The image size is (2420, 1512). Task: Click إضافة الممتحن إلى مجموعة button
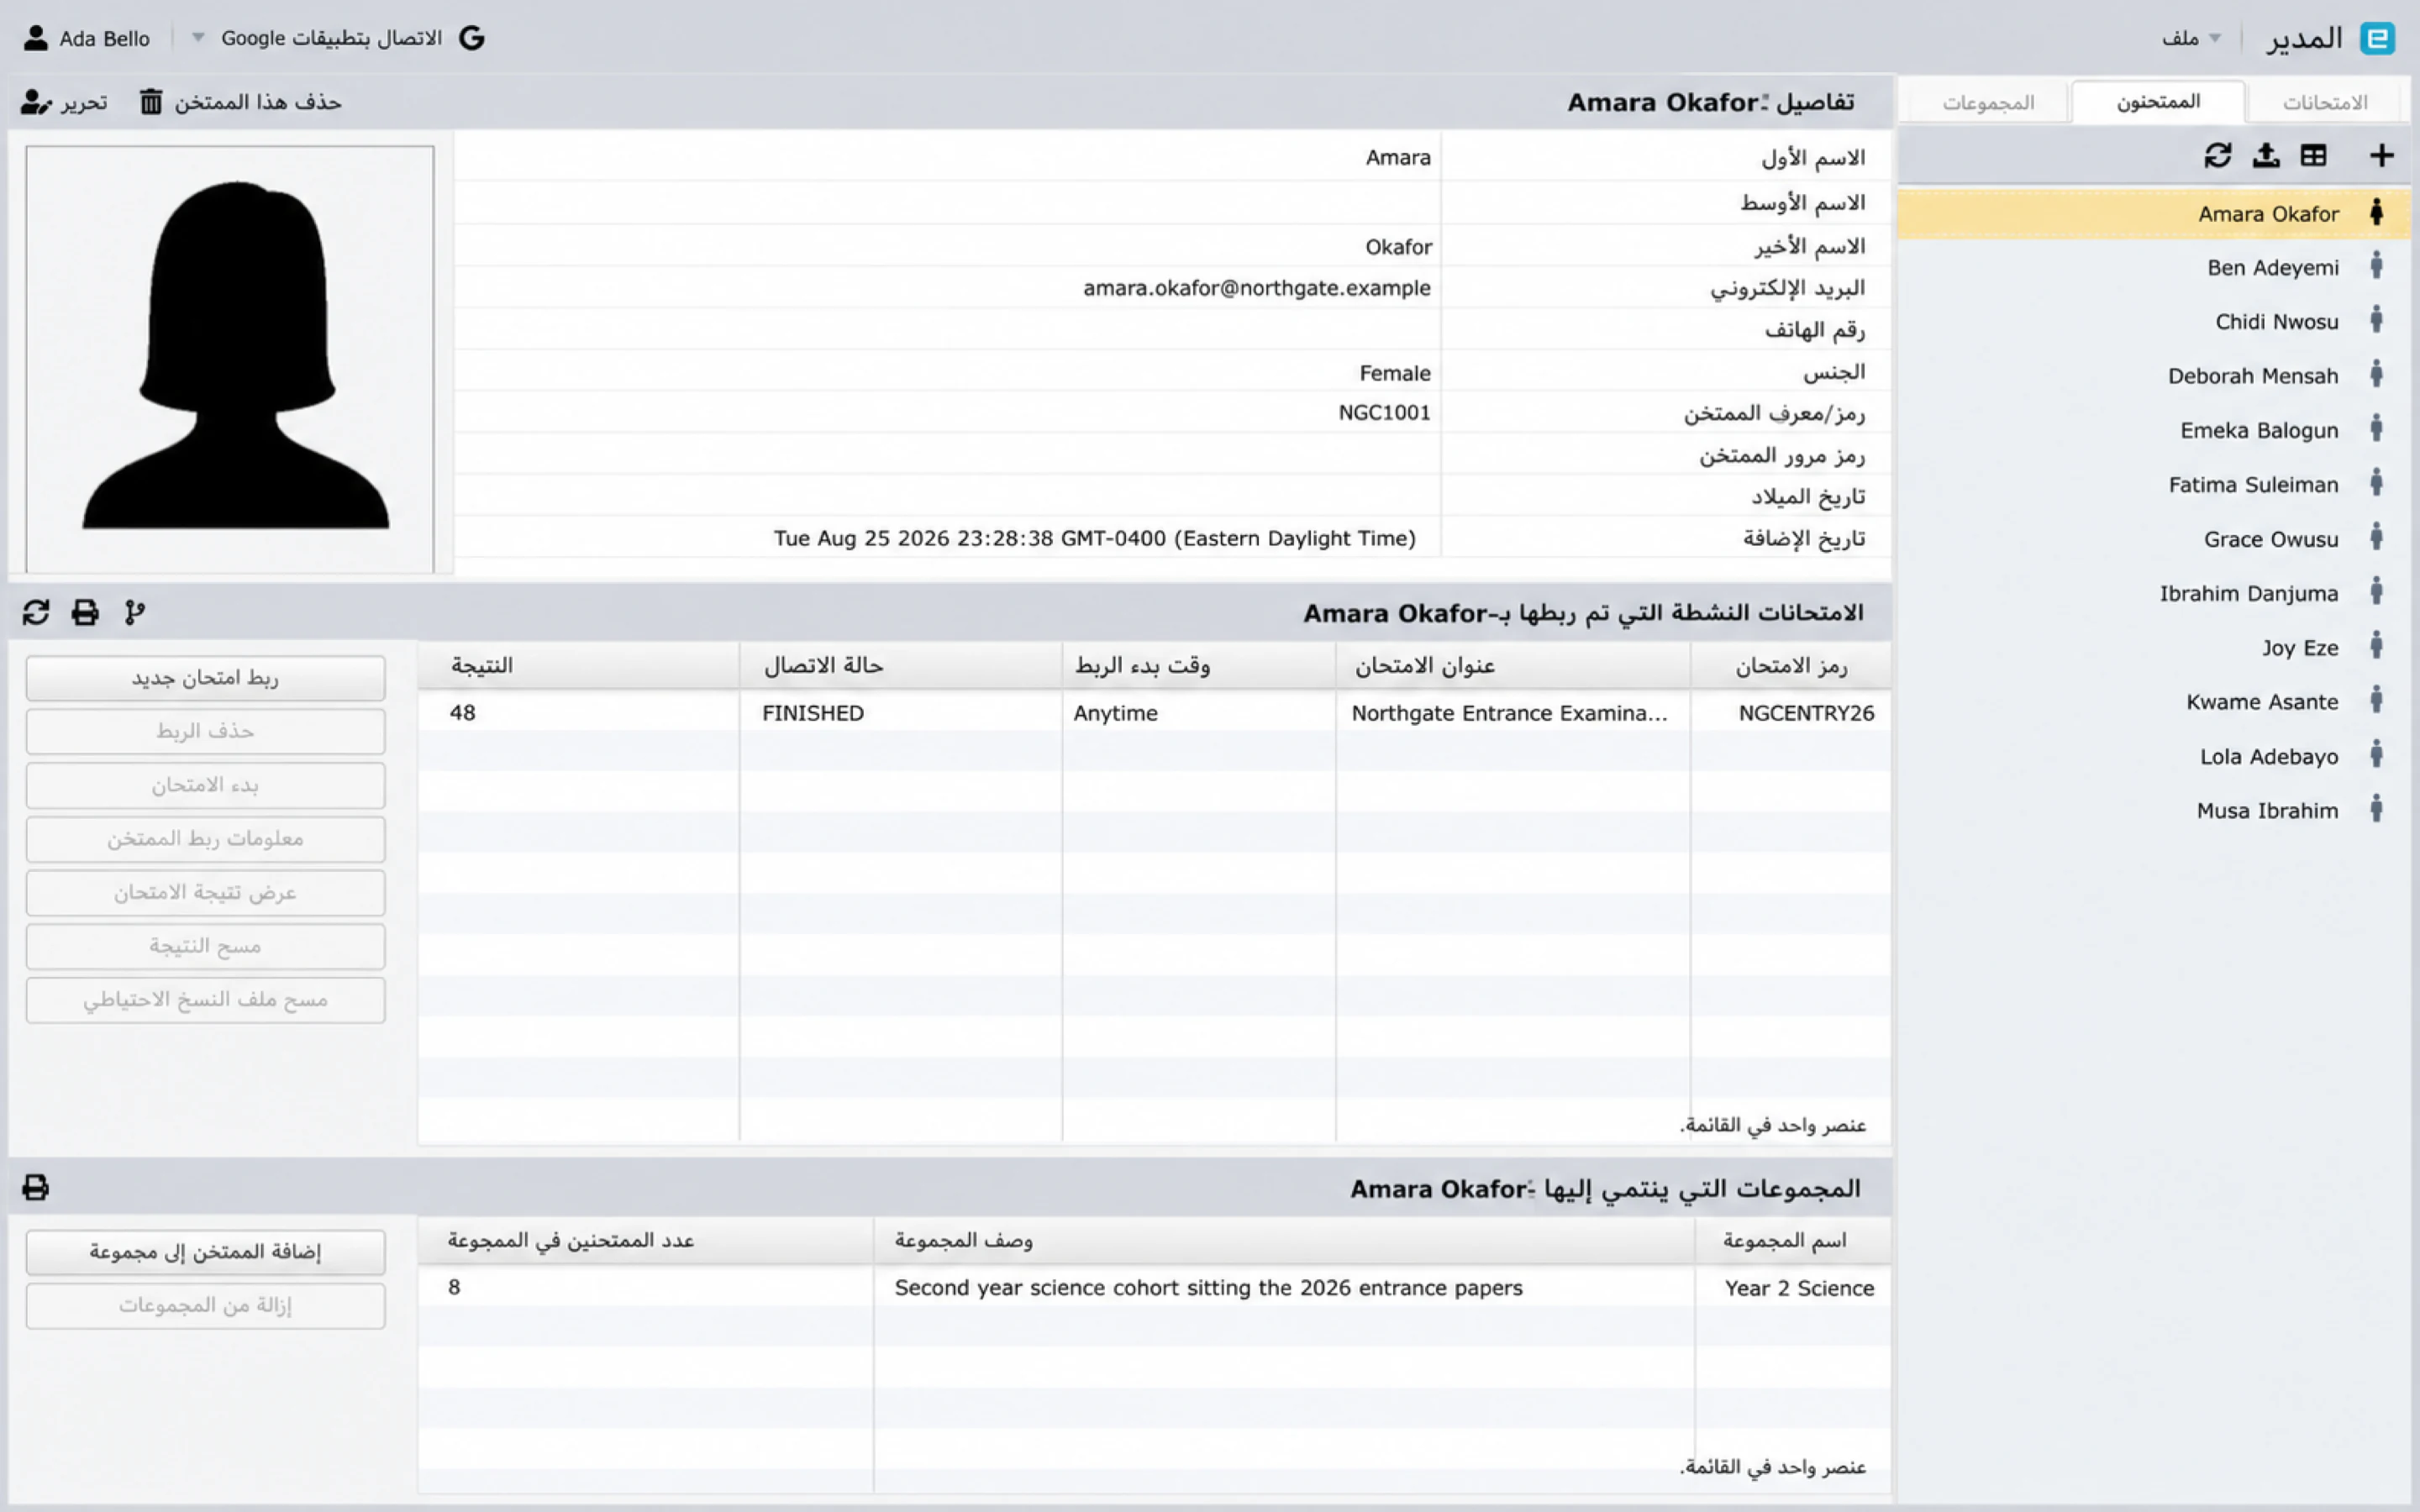click(x=205, y=1252)
